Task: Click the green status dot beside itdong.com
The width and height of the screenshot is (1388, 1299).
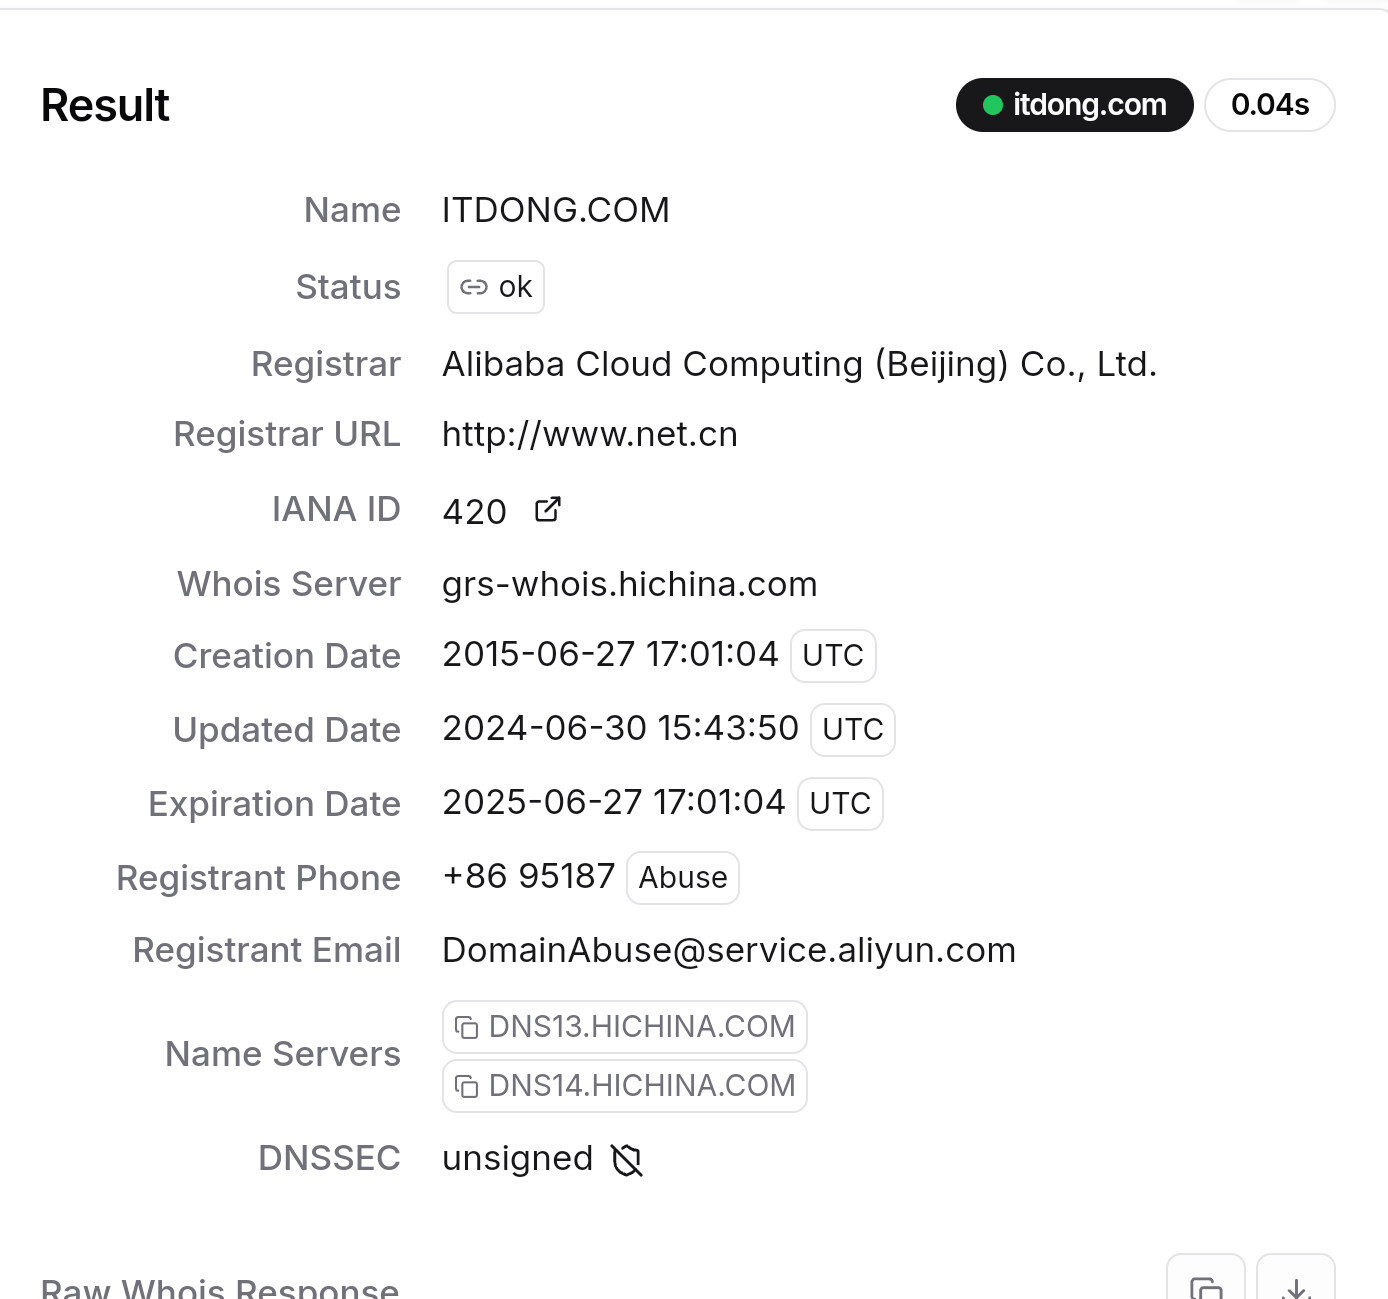Action: 993,105
